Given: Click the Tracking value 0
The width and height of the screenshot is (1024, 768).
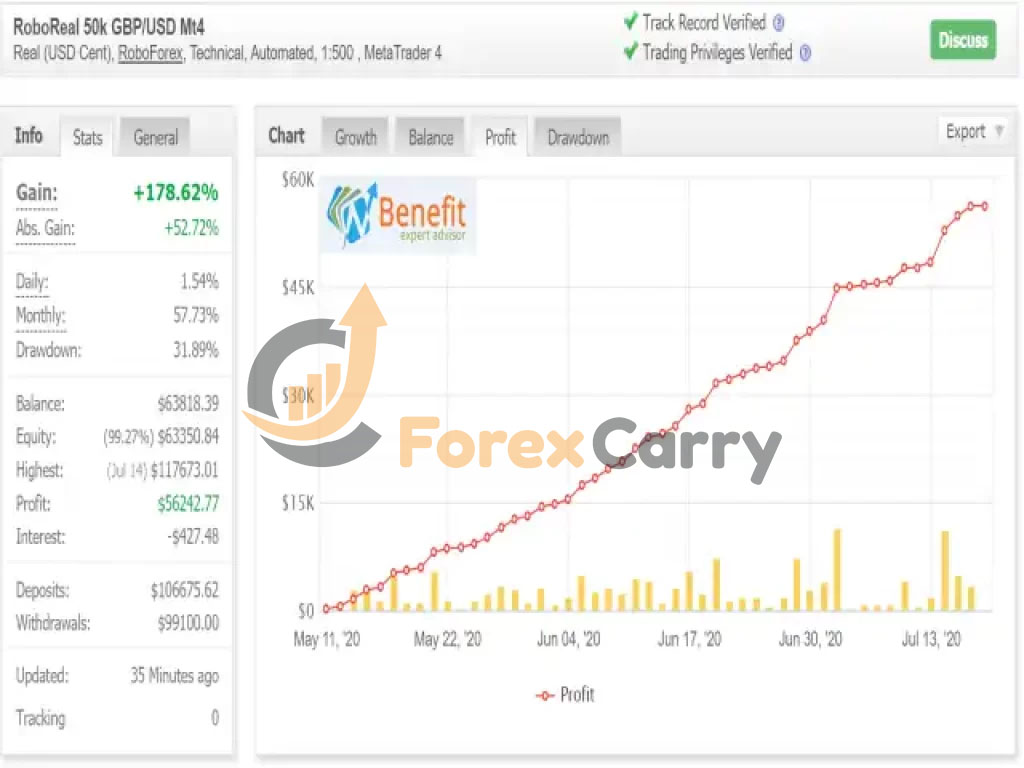Looking at the screenshot, I should click(x=215, y=718).
